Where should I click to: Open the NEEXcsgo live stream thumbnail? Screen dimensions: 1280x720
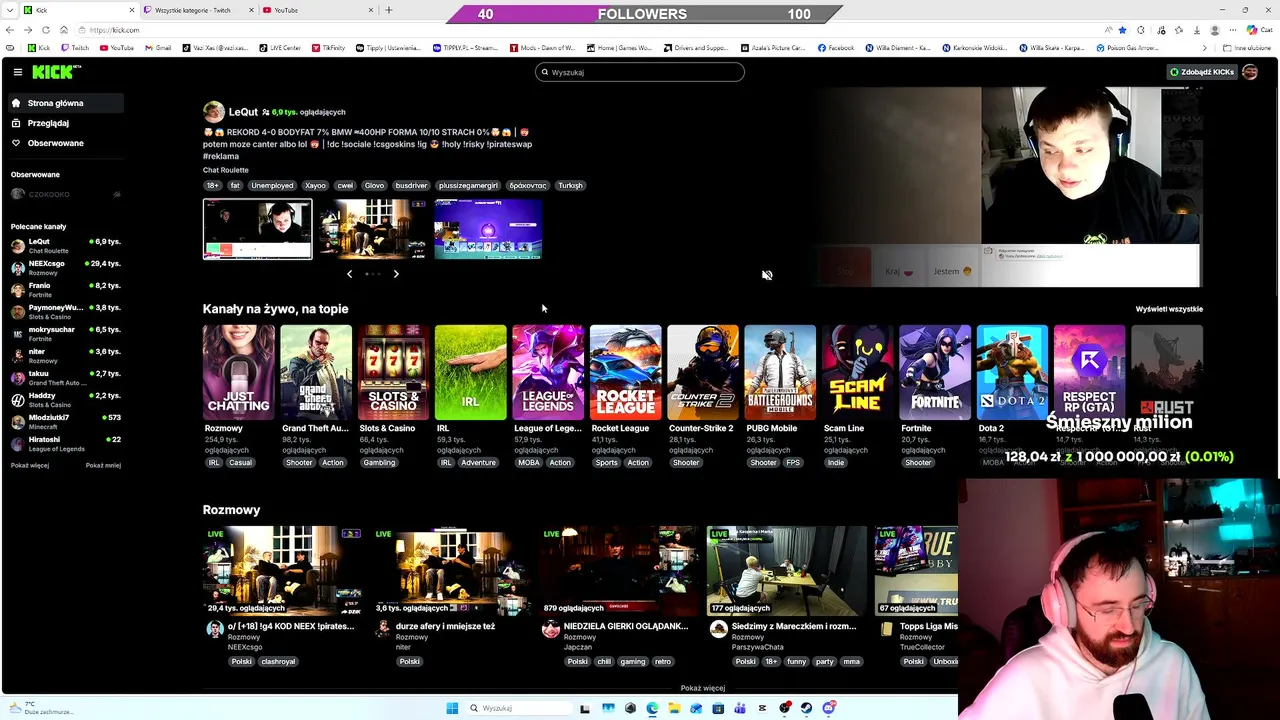(283, 569)
